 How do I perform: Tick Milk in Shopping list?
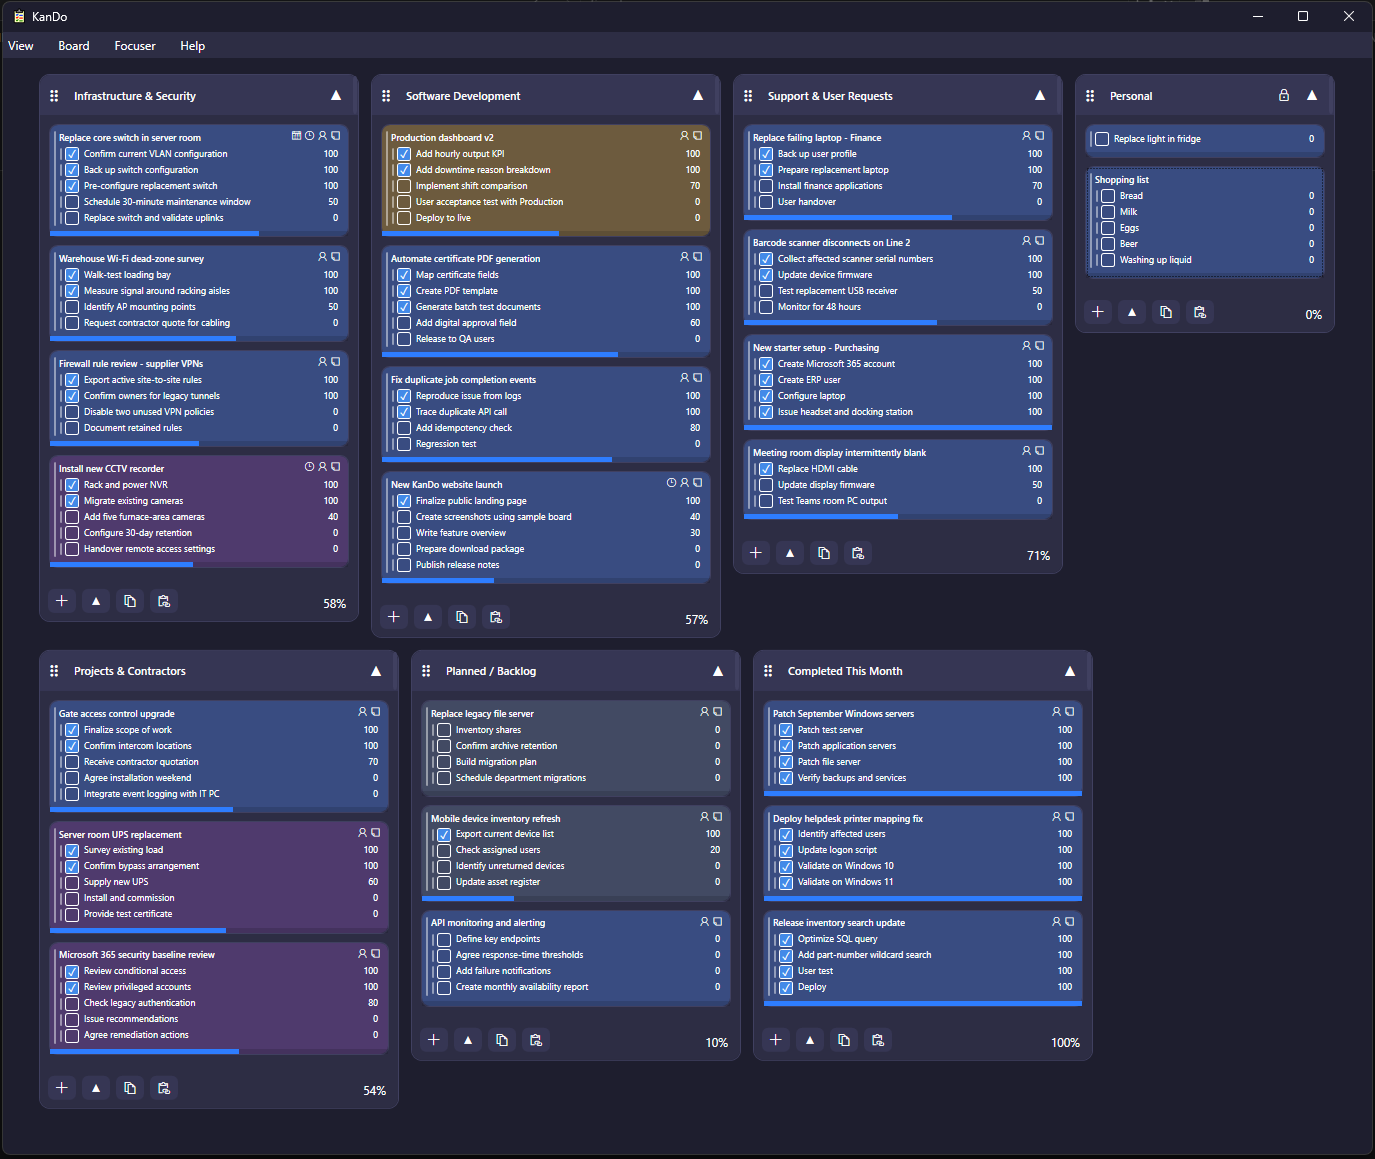coord(1108,212)
